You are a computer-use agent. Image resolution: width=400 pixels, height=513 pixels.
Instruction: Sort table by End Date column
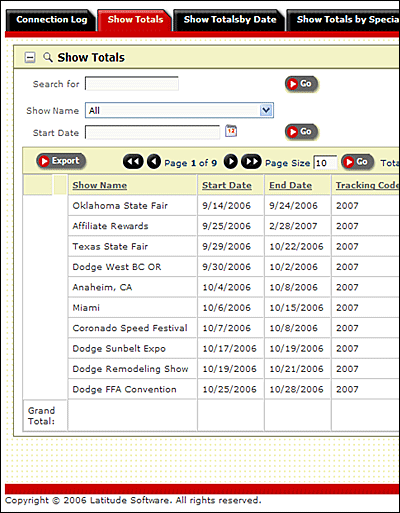(x=290, y=185)
